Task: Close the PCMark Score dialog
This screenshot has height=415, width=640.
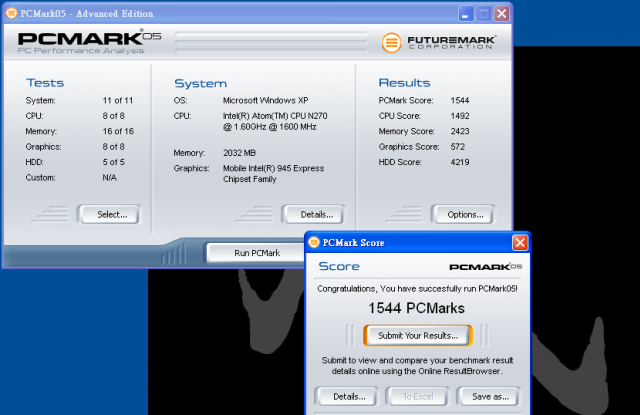Action: [520, 243]
